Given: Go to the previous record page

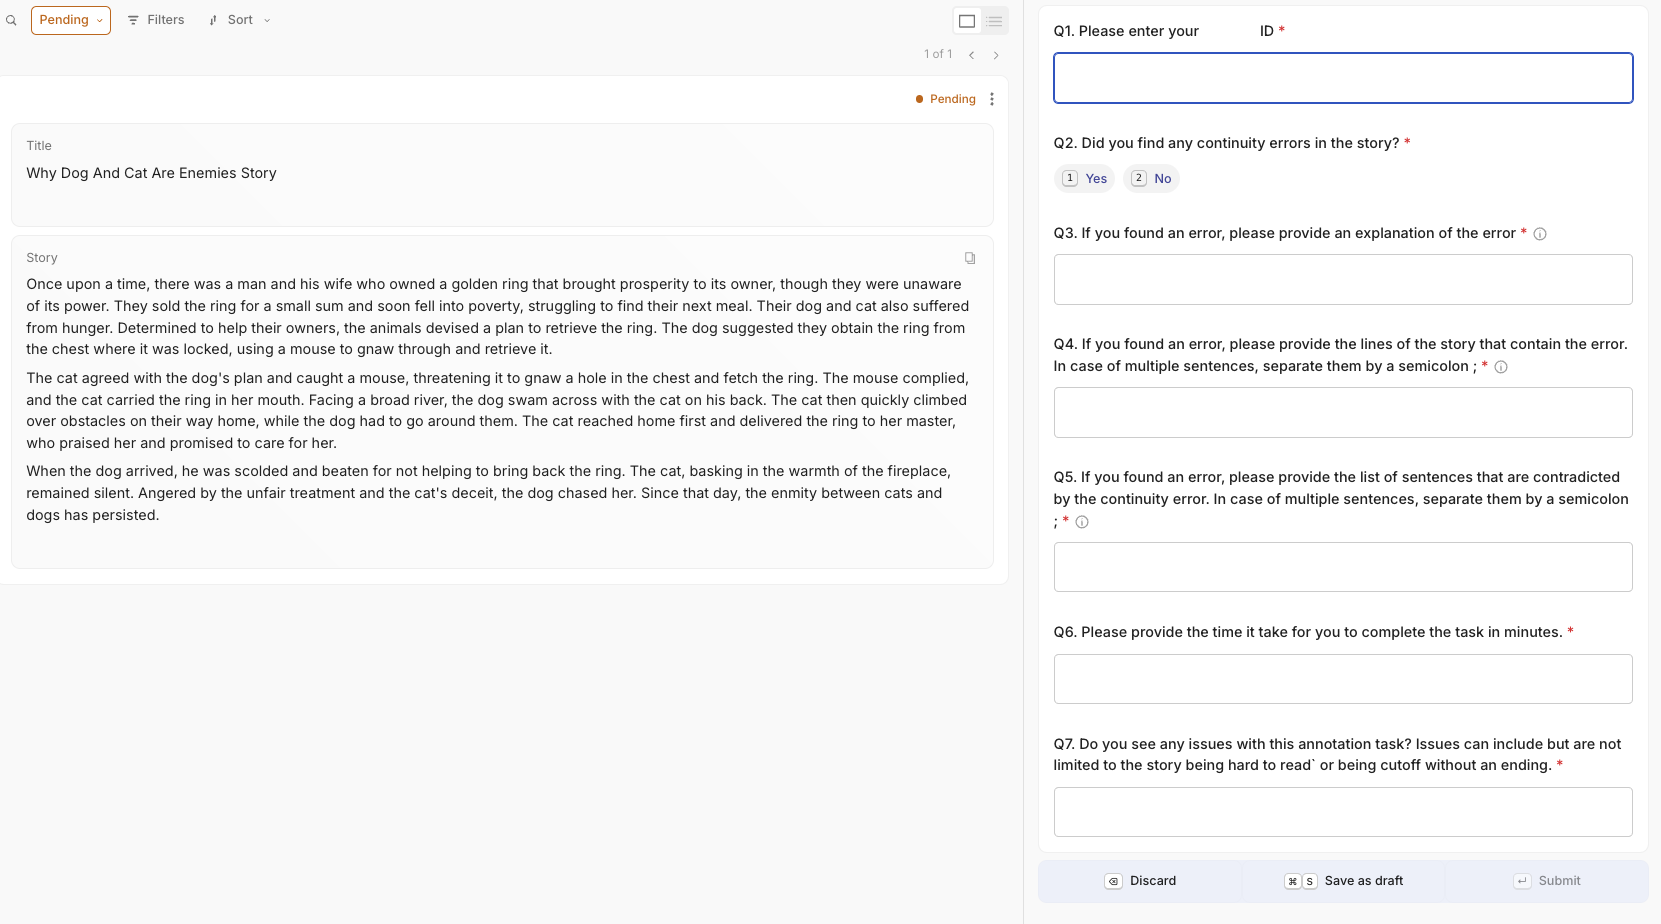Looking at the screenshot, I should pyautogui.click(x=971, y=55).
